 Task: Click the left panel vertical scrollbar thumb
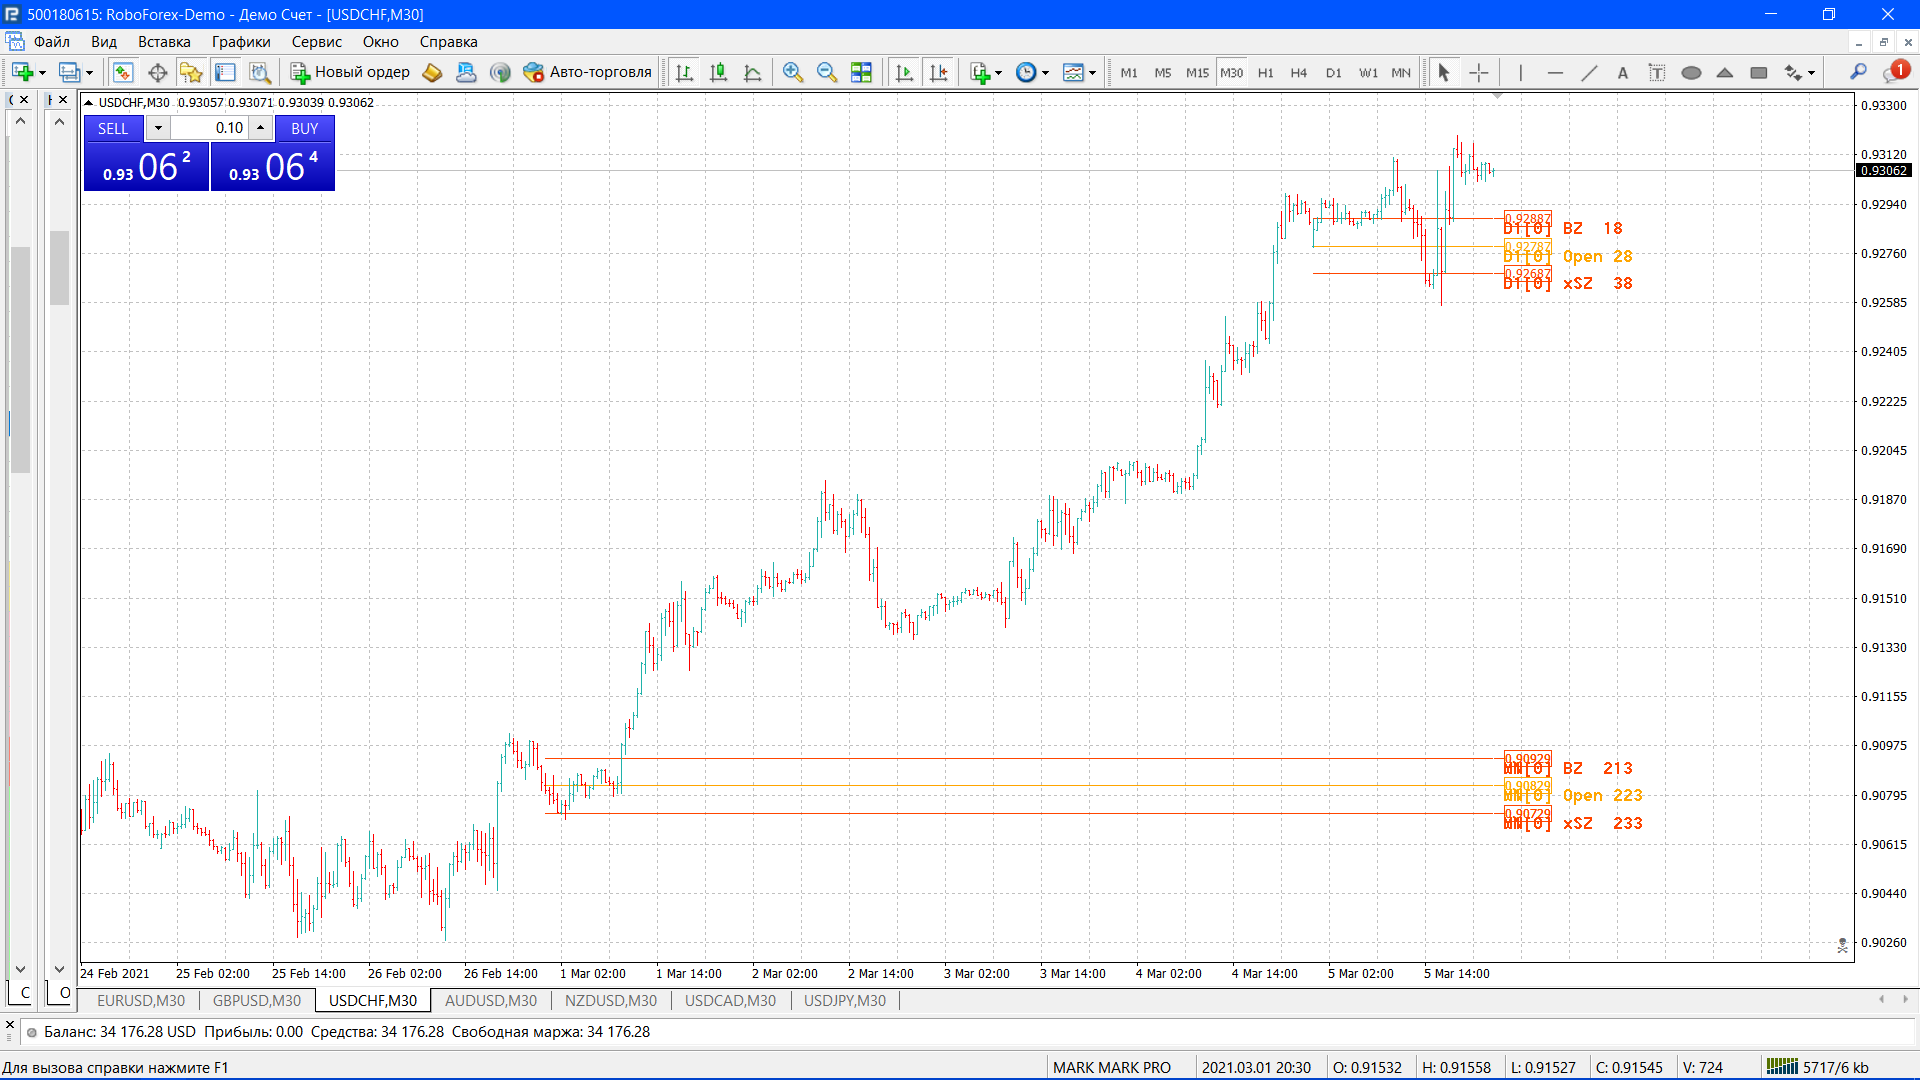(20, 360)
